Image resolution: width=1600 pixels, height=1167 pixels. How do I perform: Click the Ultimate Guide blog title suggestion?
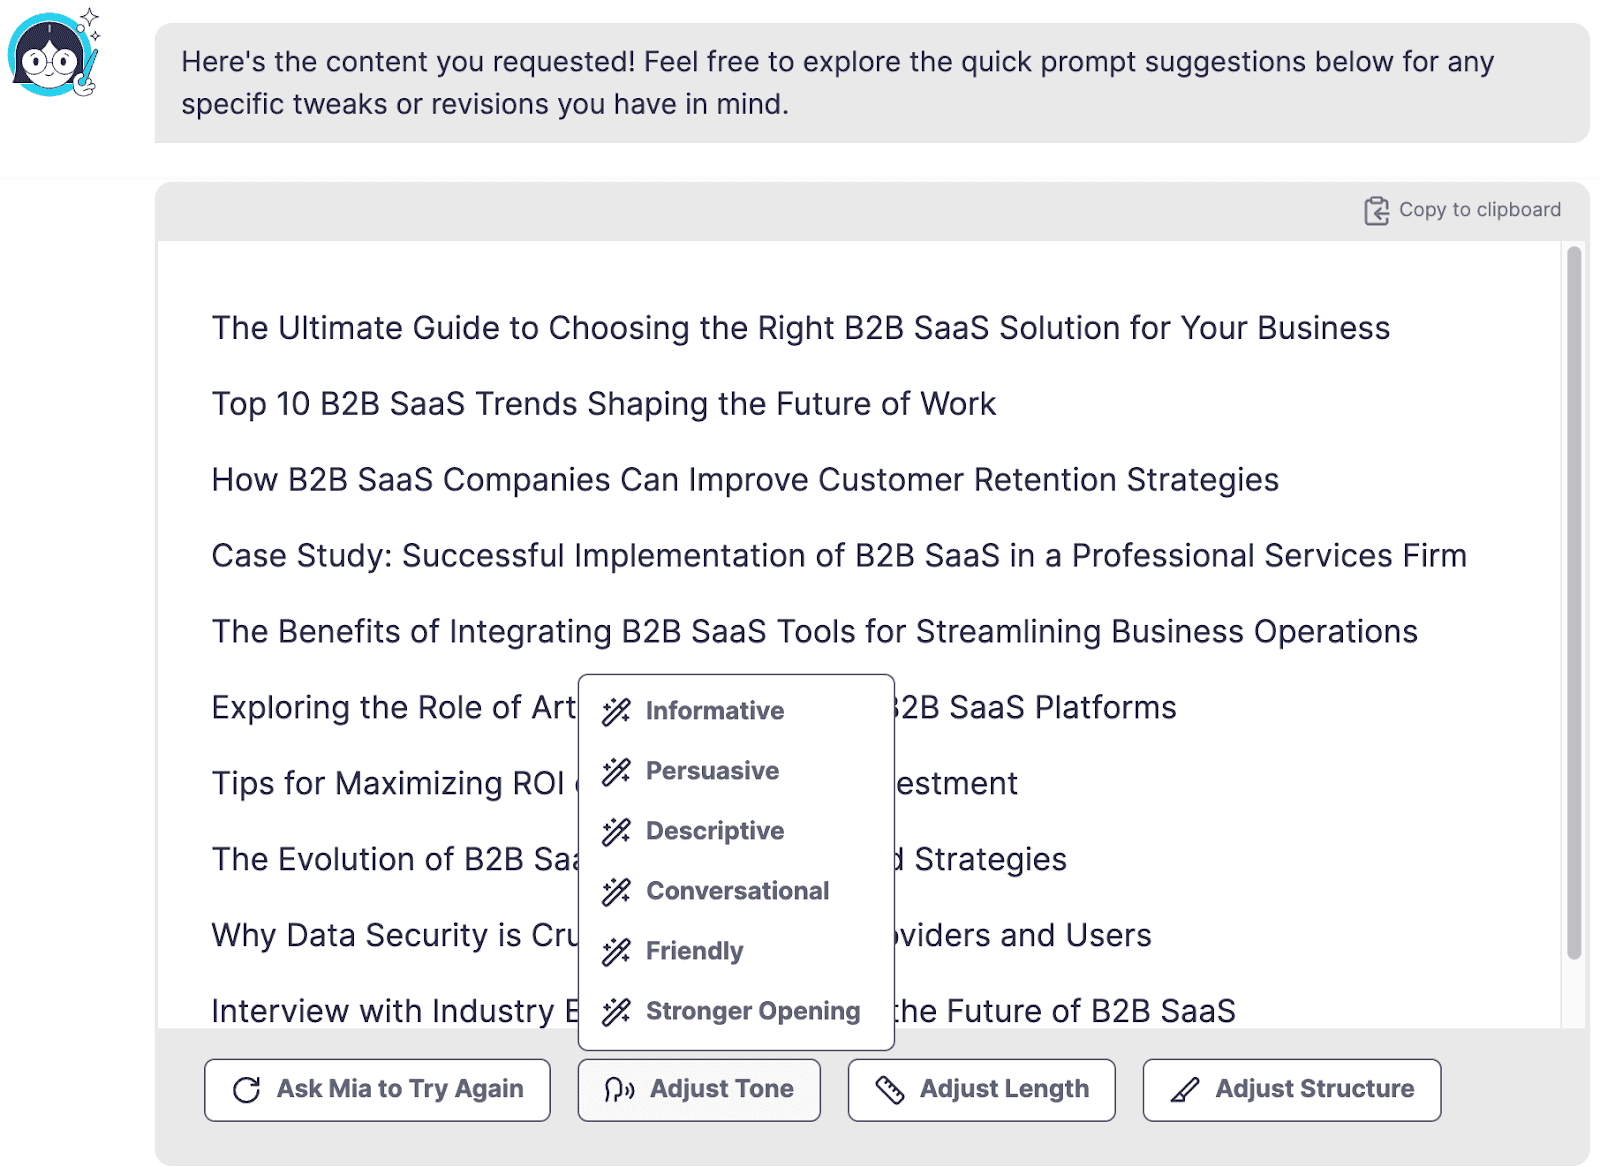(800, 327)
